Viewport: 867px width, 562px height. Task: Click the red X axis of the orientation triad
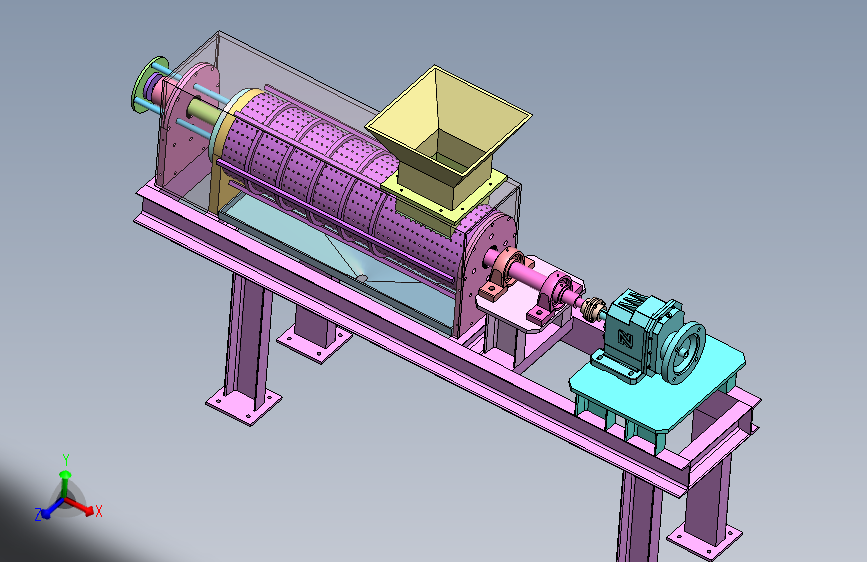point(83,507)
